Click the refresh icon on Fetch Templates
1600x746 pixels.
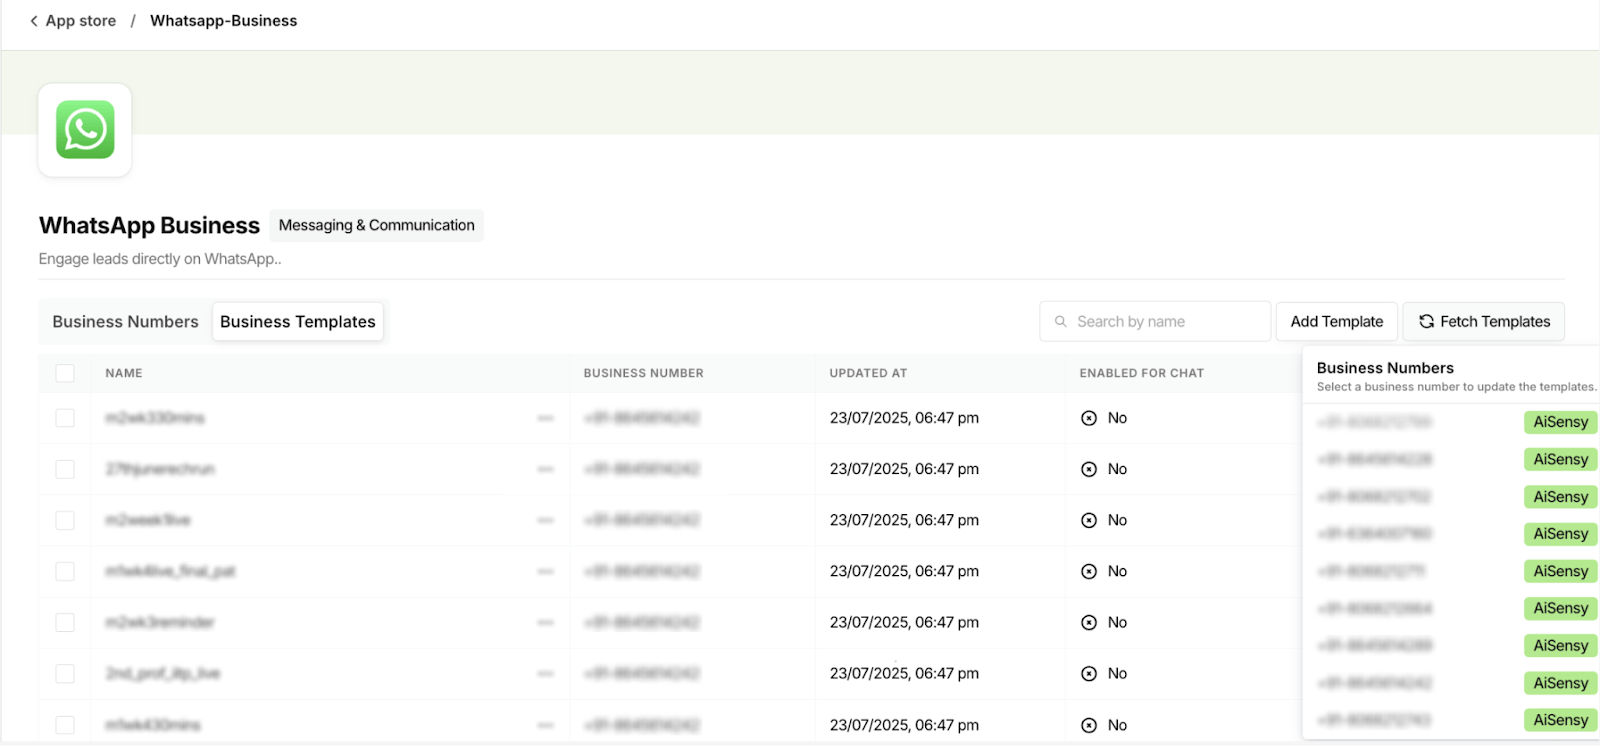pyautogui.click(x=1426, y=322)
